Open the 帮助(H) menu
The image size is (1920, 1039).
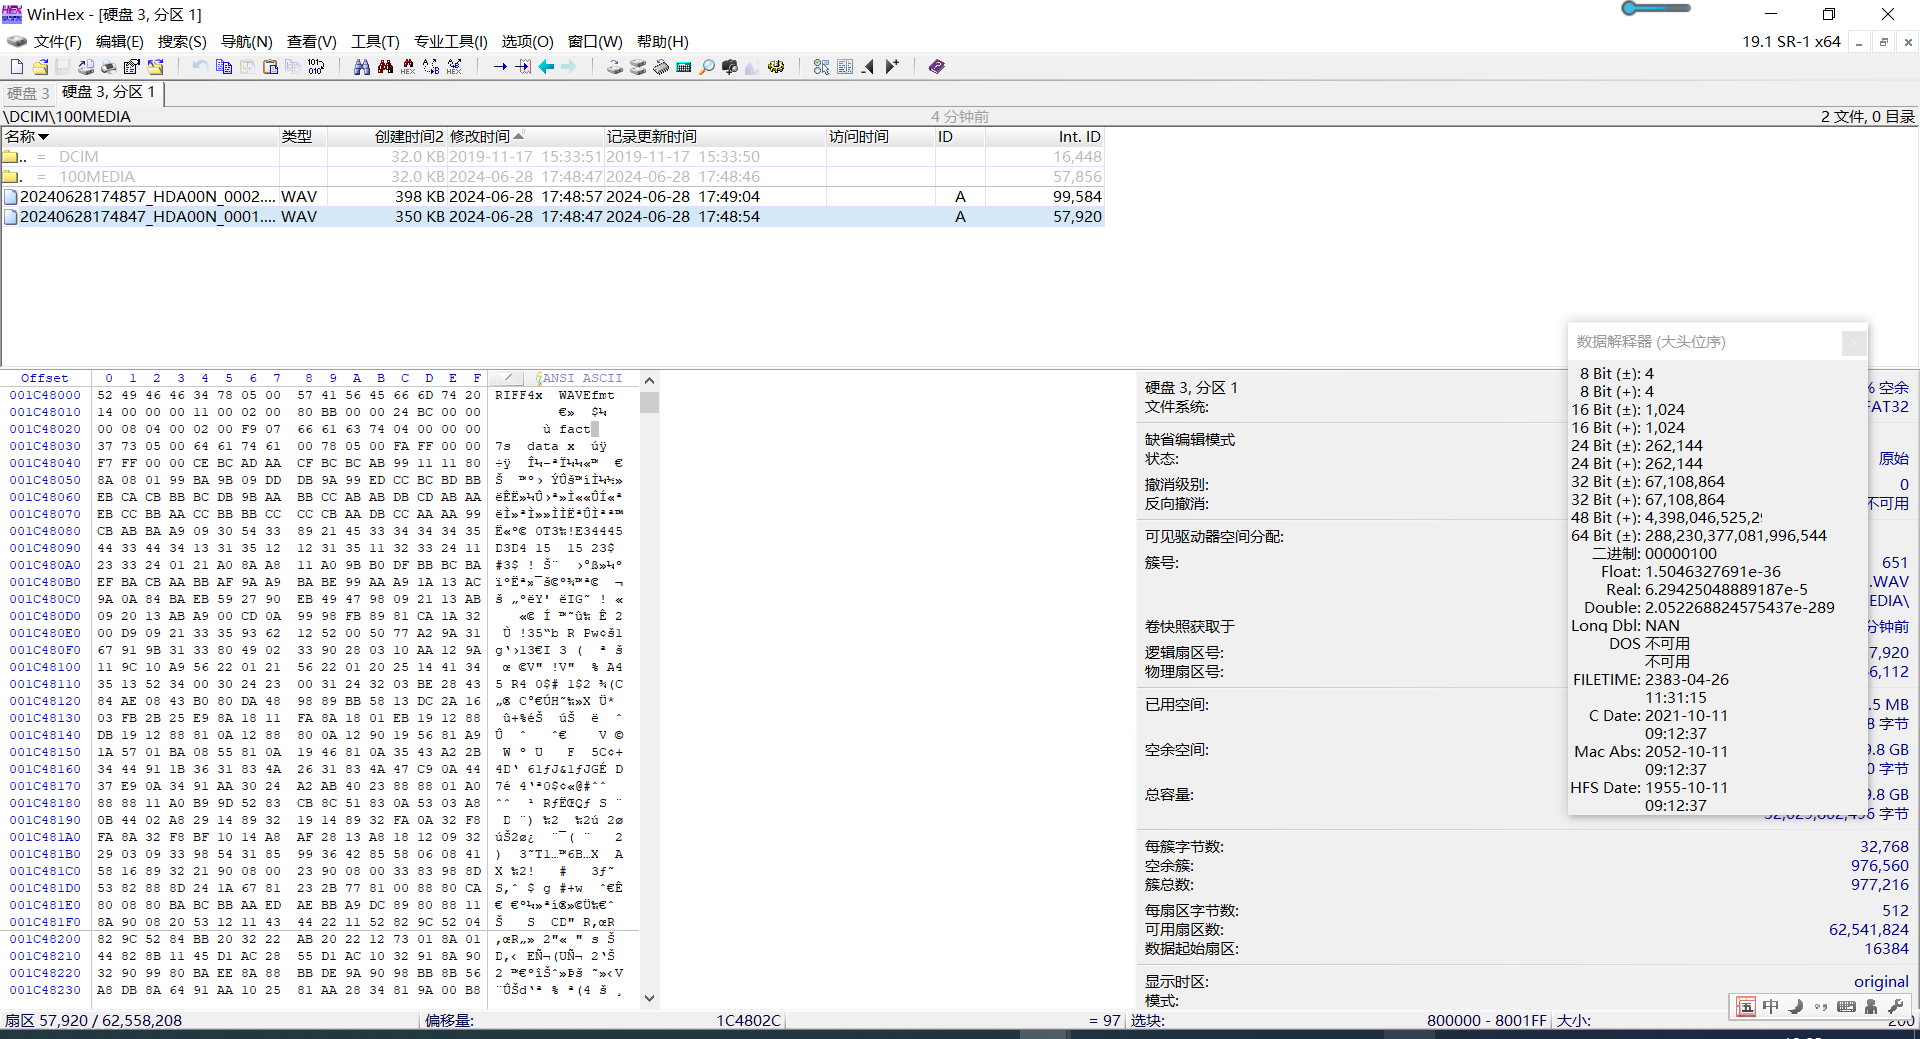pos(662,41)
